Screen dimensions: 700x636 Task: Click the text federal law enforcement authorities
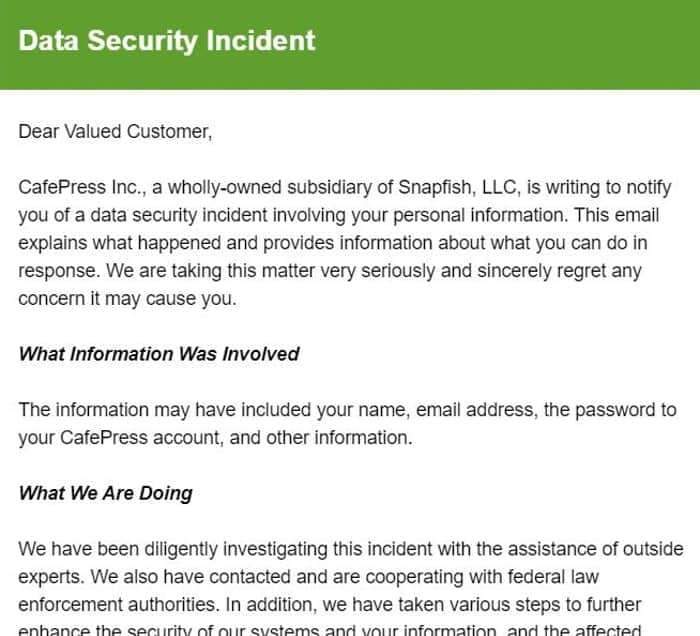[x=308, y=590]
